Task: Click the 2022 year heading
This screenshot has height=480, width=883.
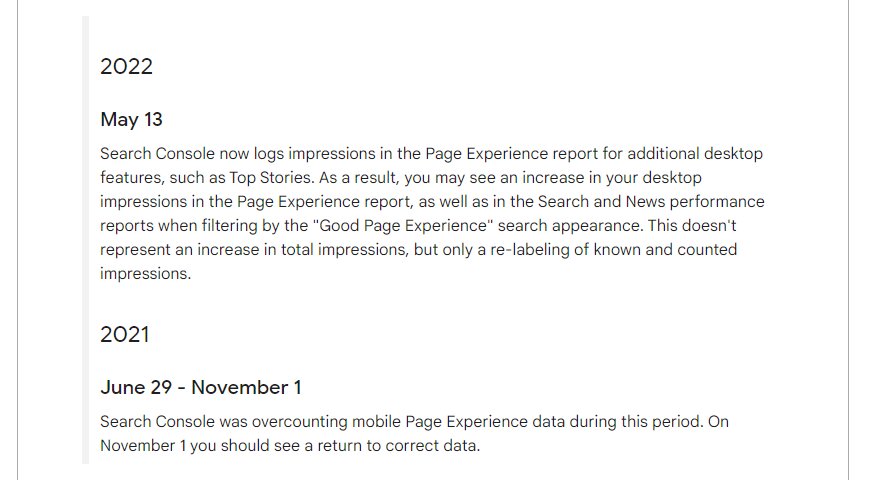Action: 126,66
